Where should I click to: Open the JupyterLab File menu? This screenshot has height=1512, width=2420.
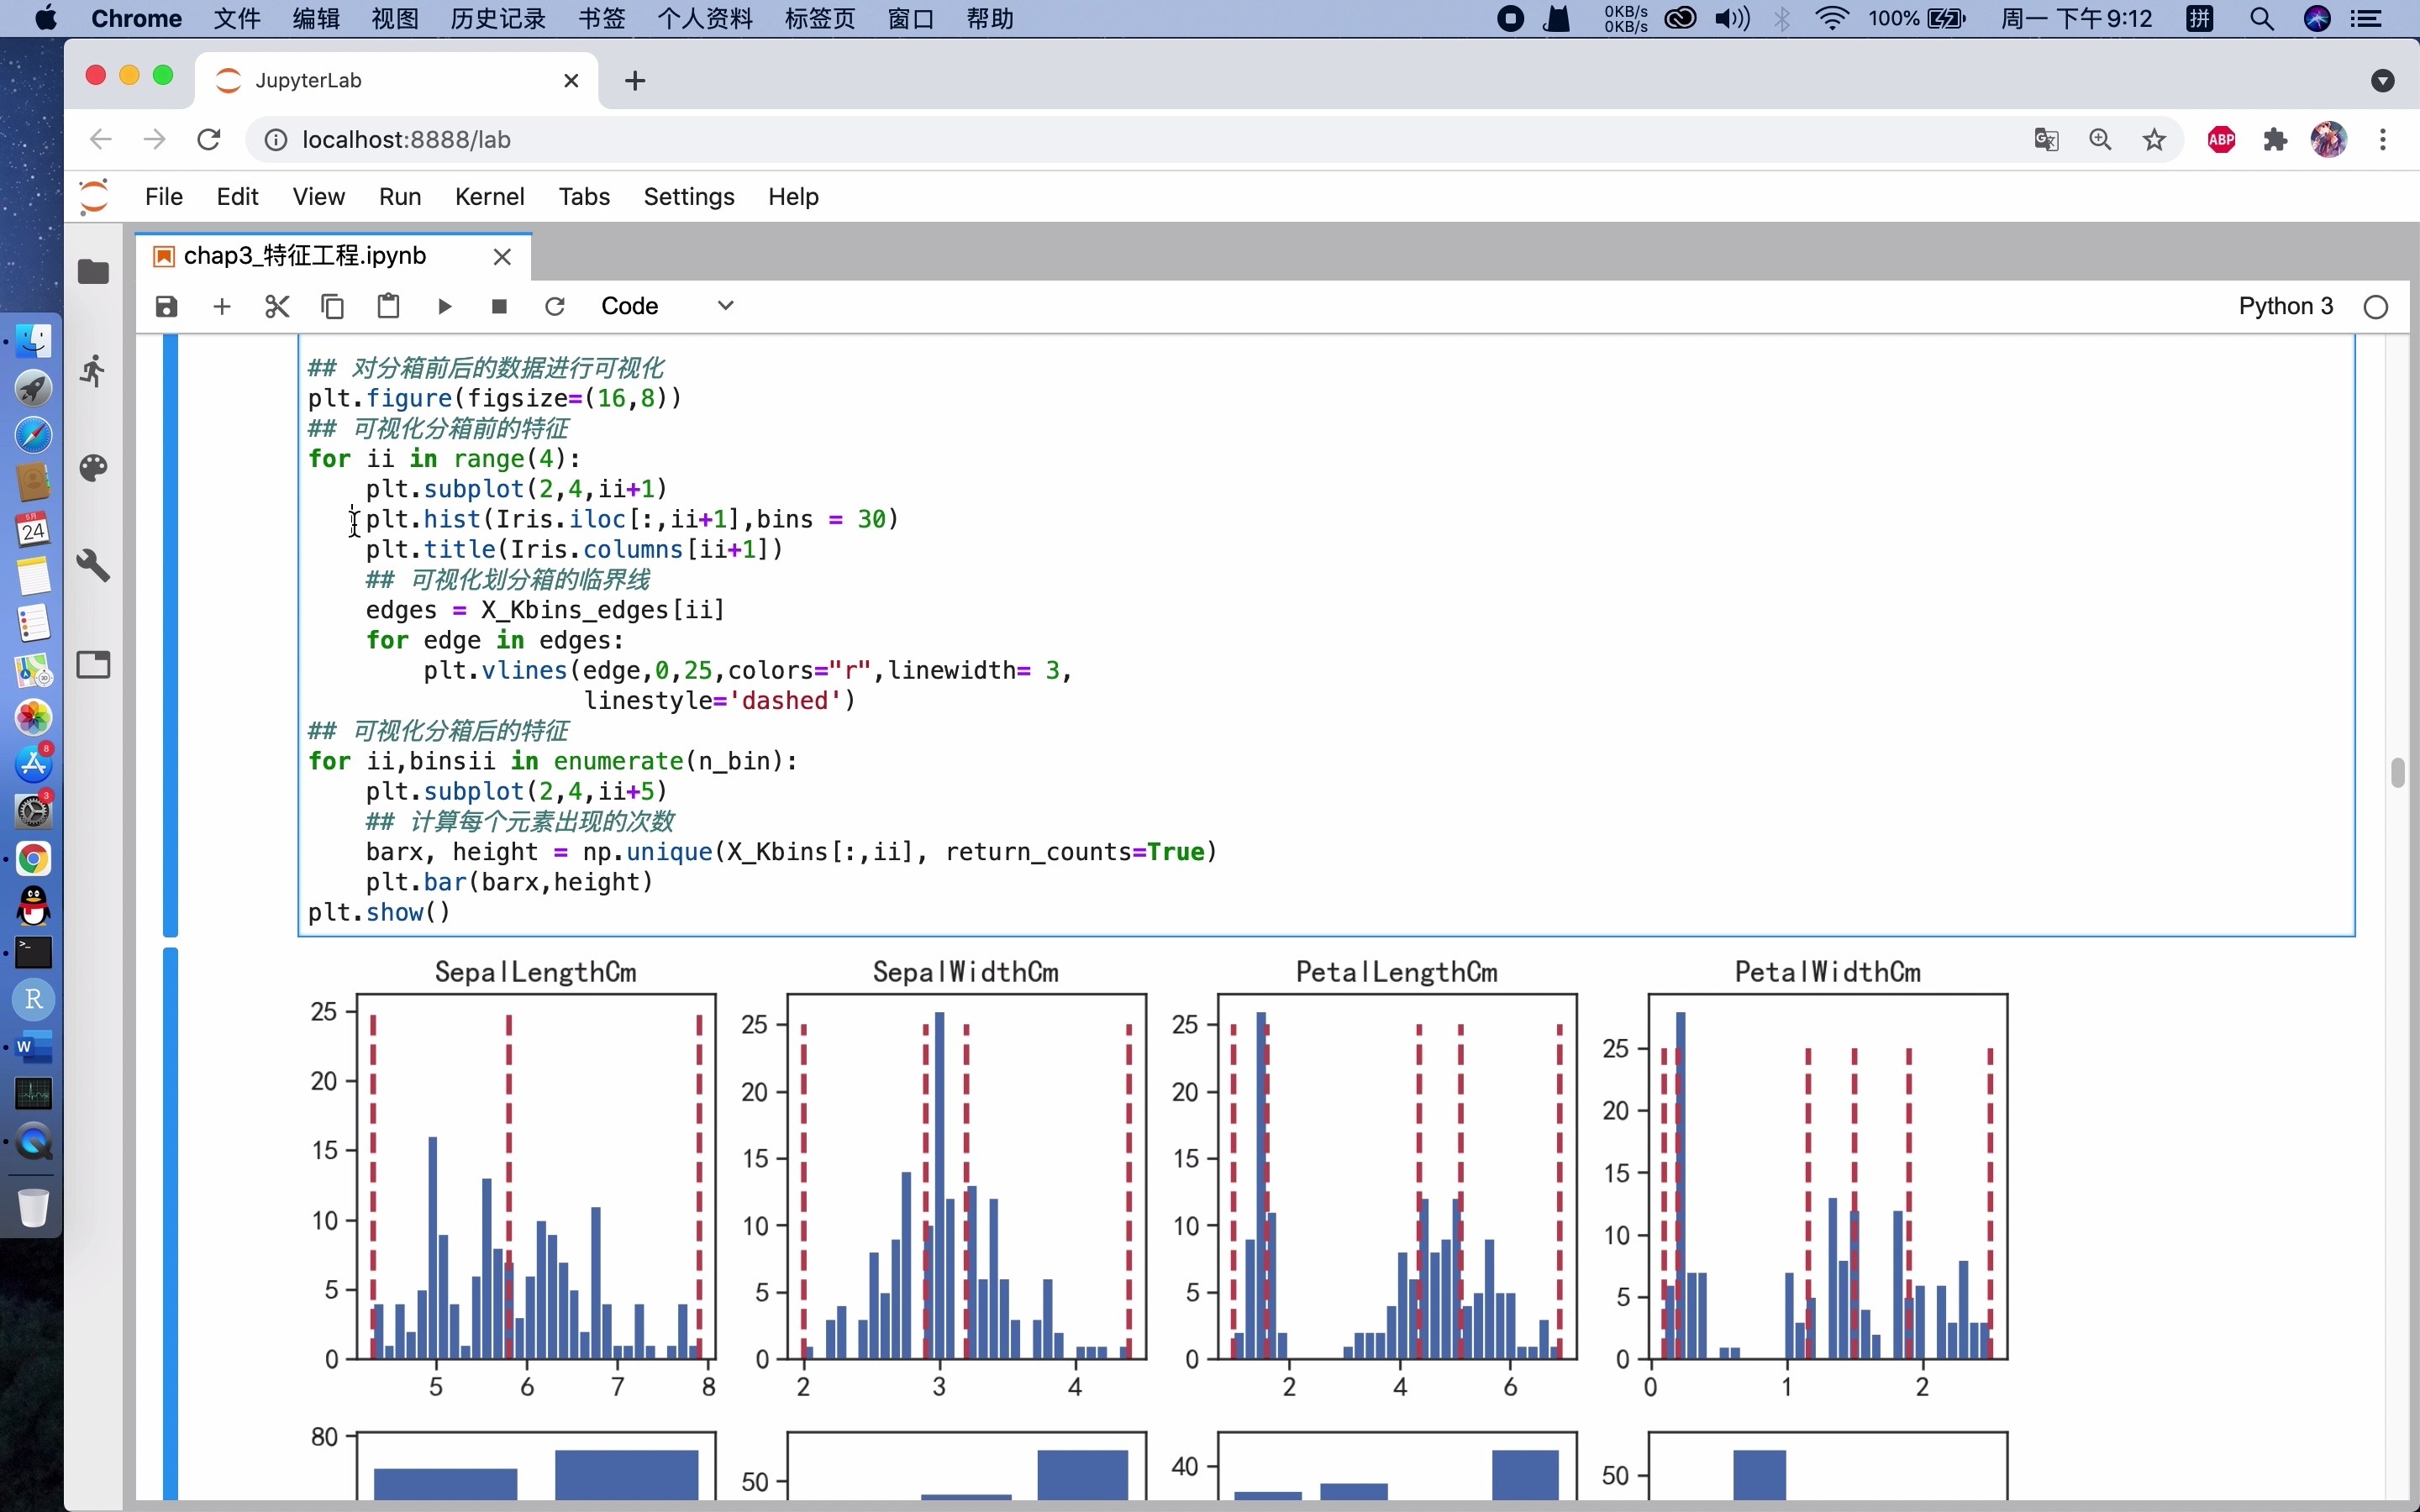click(x=164, y=197)
